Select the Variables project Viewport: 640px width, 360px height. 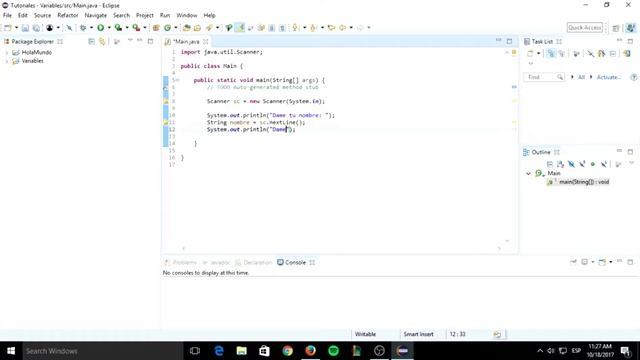click(x=33, y=61)
